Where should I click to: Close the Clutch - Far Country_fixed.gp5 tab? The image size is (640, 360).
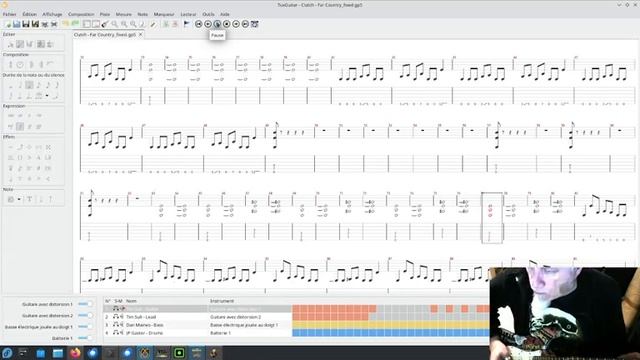point(140,35)
